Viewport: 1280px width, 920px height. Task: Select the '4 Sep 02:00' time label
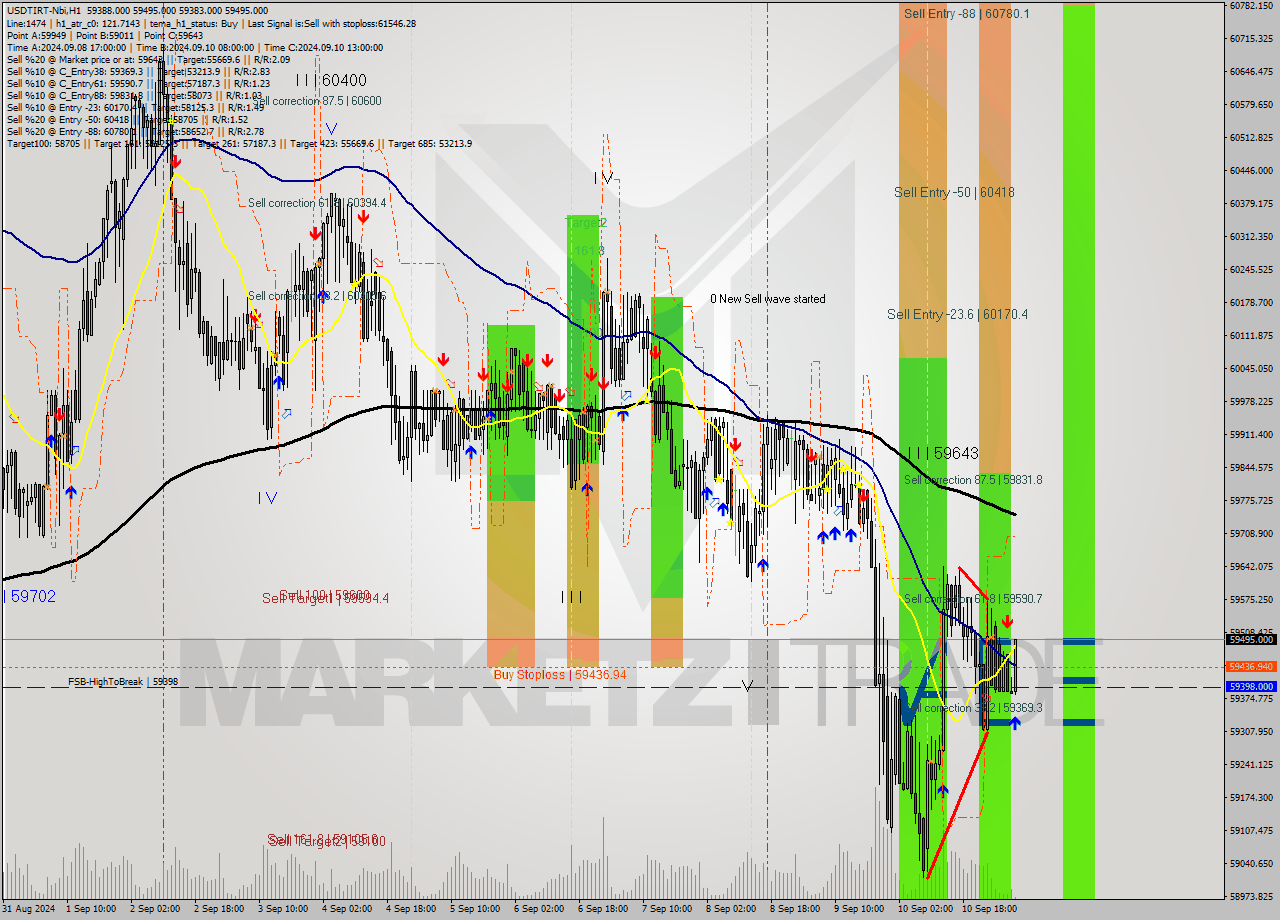pyautogui.click(x=348, y=909)
